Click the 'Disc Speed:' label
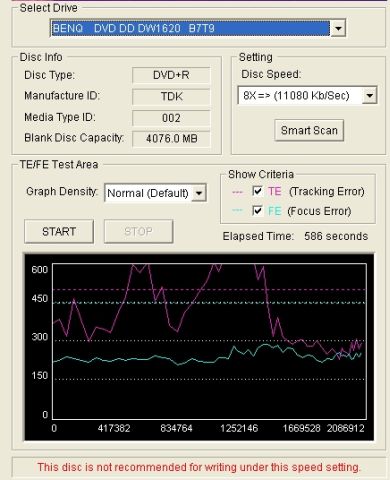 [x=271, y=74]
